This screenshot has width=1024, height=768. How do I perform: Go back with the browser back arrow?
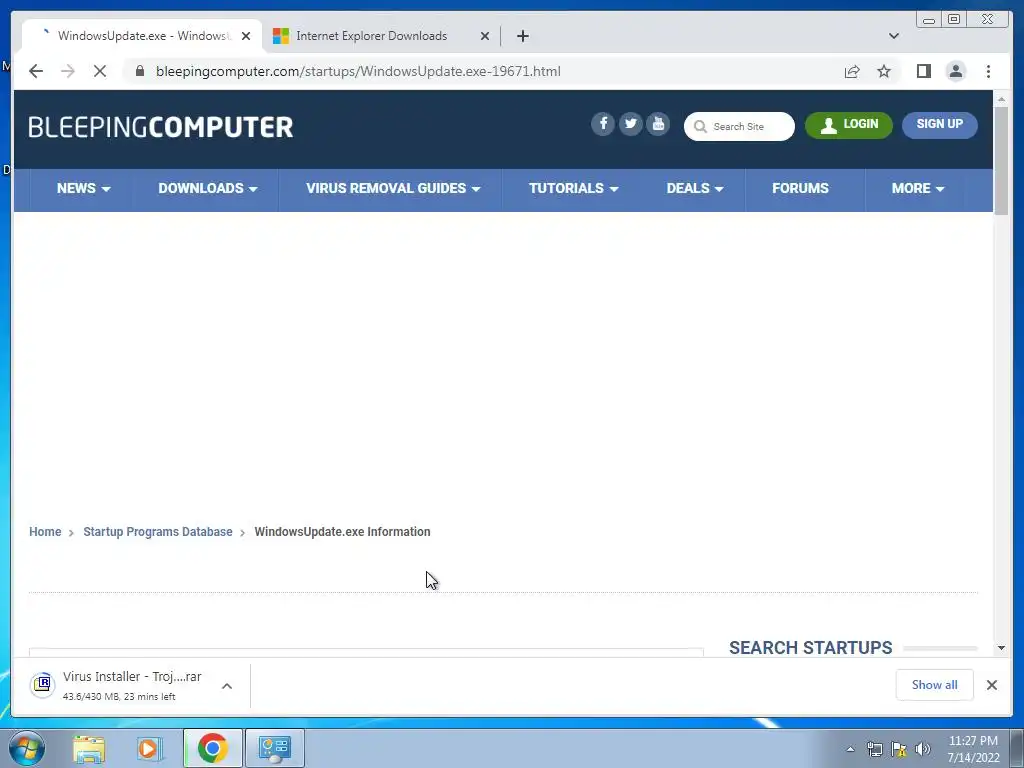36,71
